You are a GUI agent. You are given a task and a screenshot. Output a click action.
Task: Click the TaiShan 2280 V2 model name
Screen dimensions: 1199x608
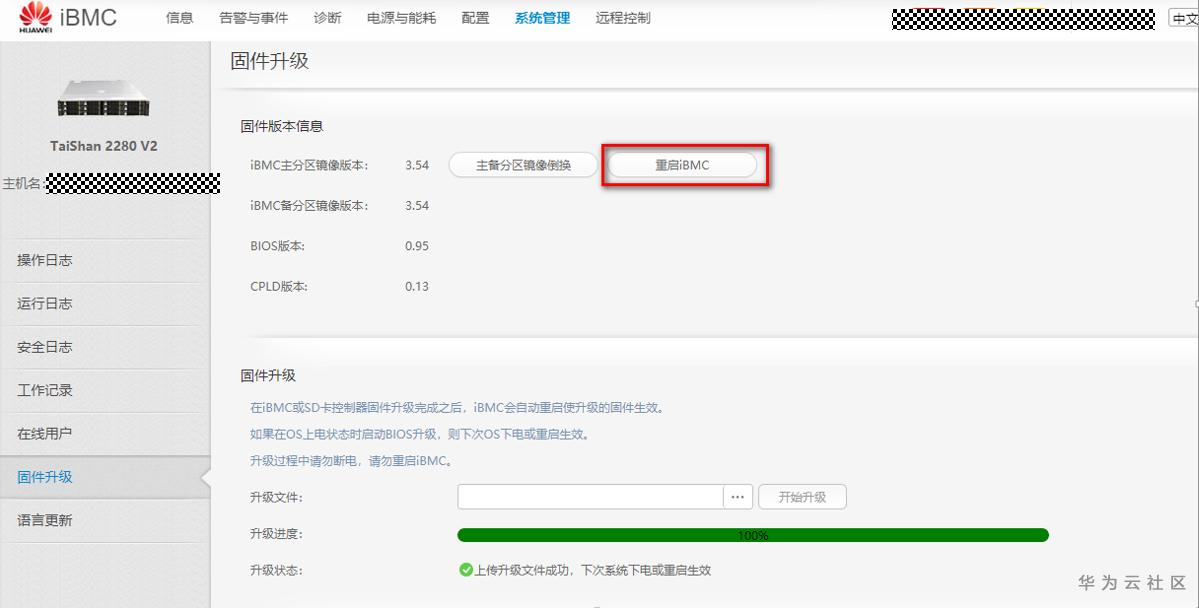104,146
